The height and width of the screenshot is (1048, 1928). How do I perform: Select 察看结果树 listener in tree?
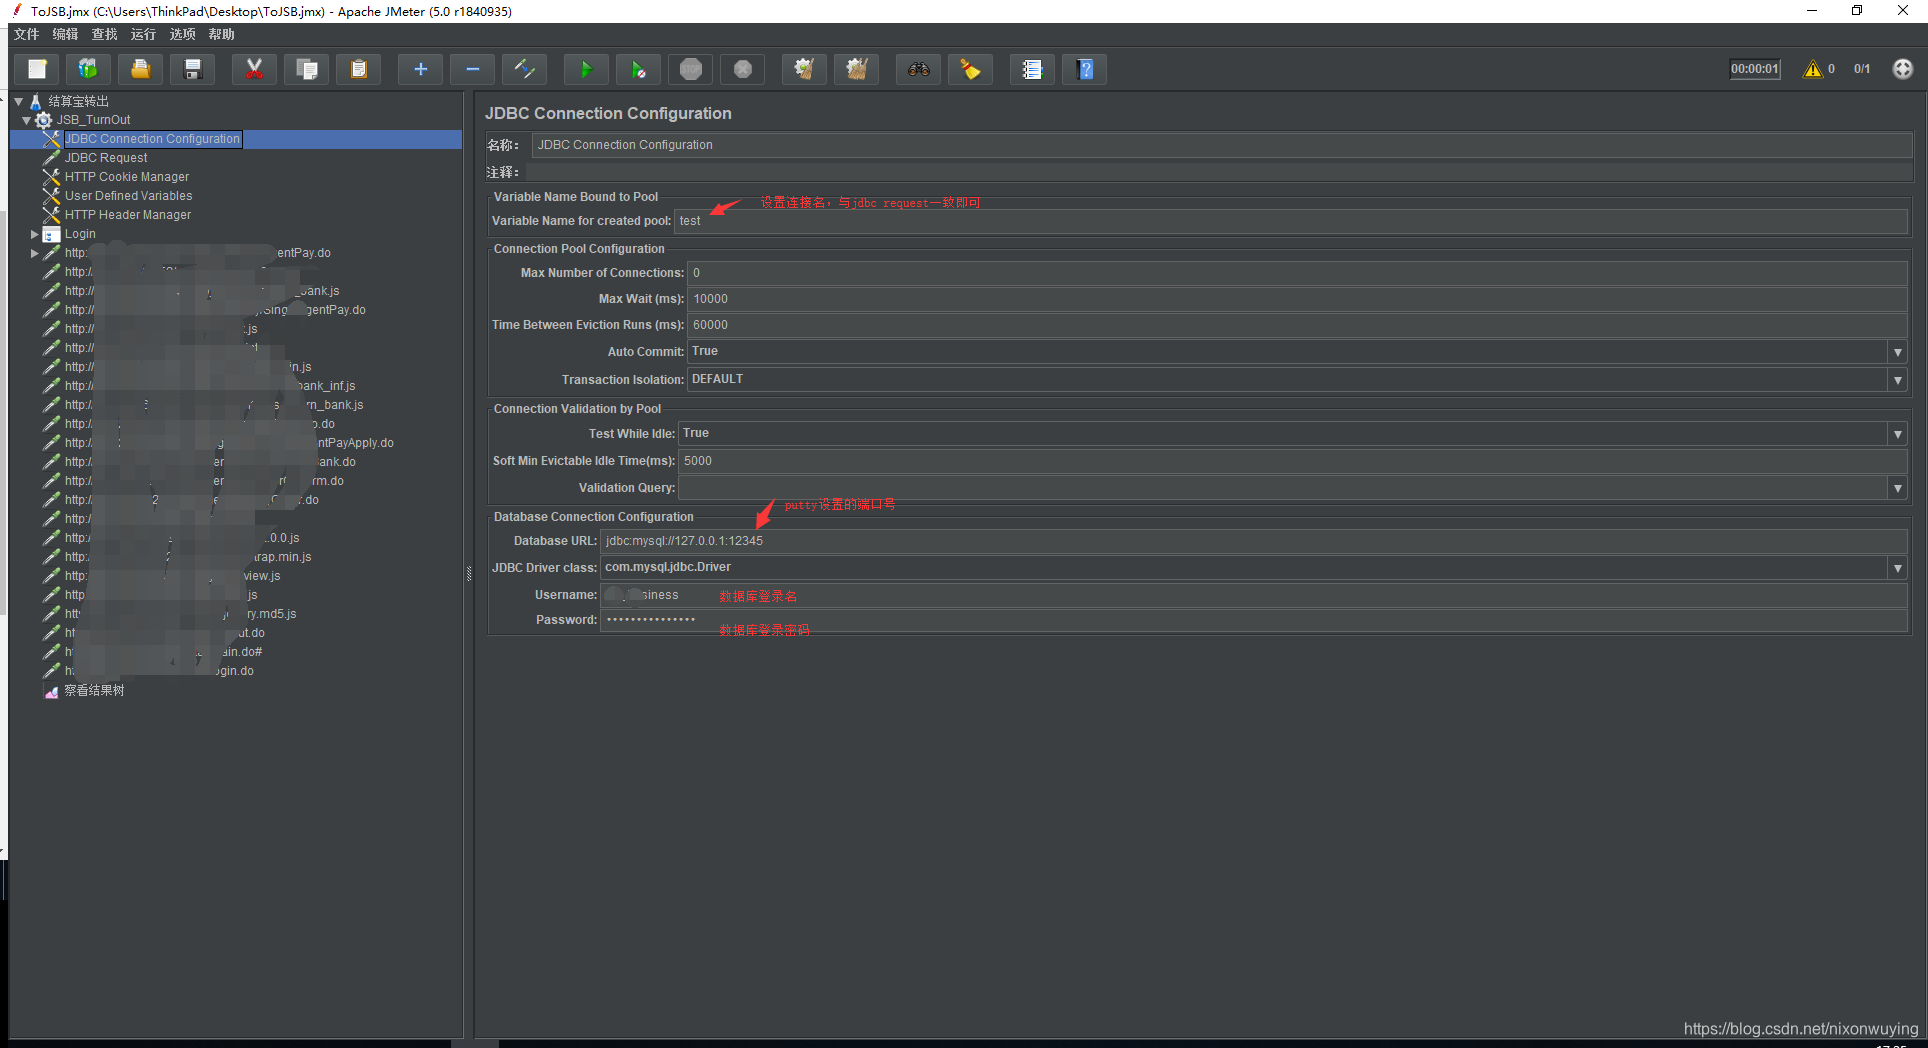point(94,691)
